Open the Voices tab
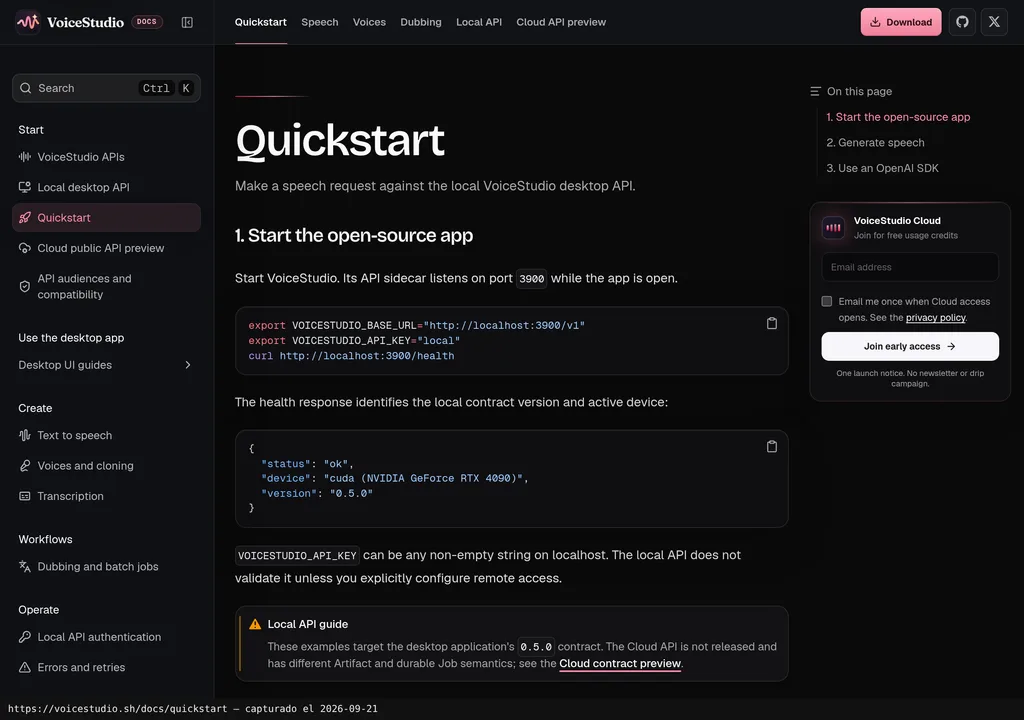Image resolution: width=1024 pixels, height=720 pixels. [370, 22]
